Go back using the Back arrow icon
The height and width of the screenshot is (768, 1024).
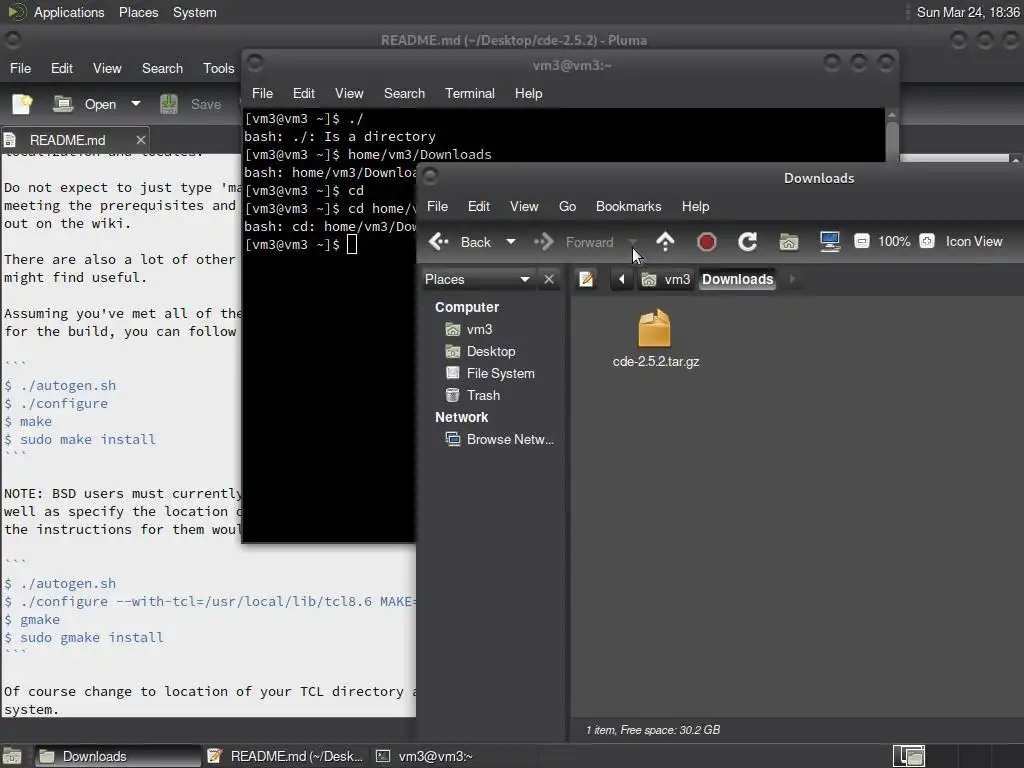tap(439, 242)
